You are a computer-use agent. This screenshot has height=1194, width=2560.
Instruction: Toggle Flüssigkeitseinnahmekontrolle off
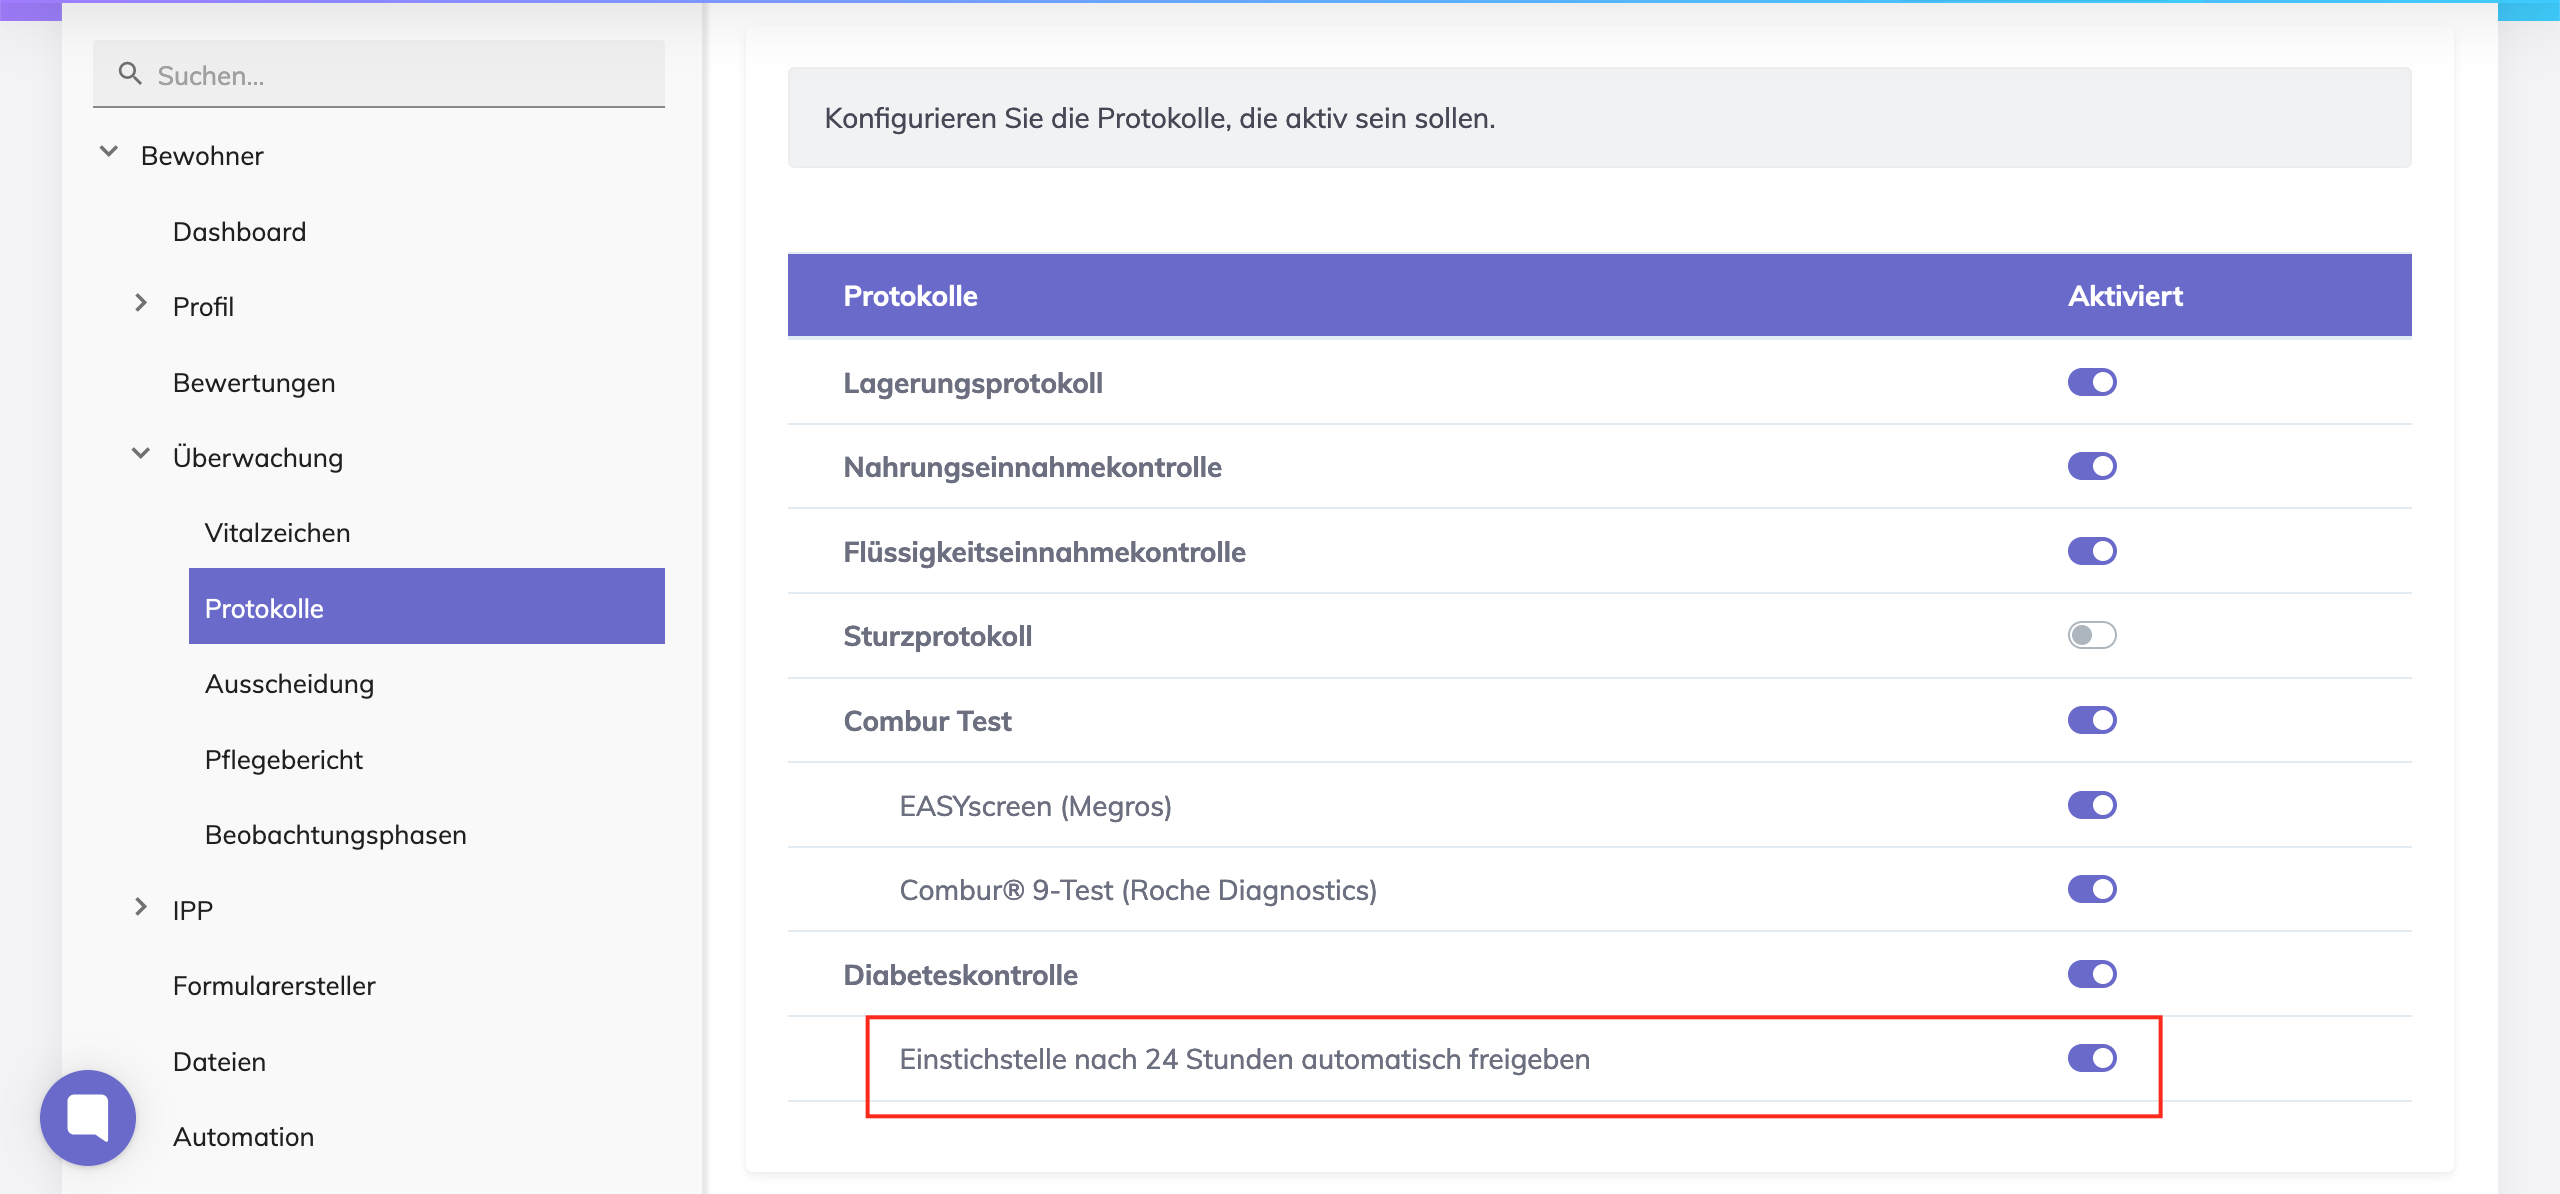2092,551
